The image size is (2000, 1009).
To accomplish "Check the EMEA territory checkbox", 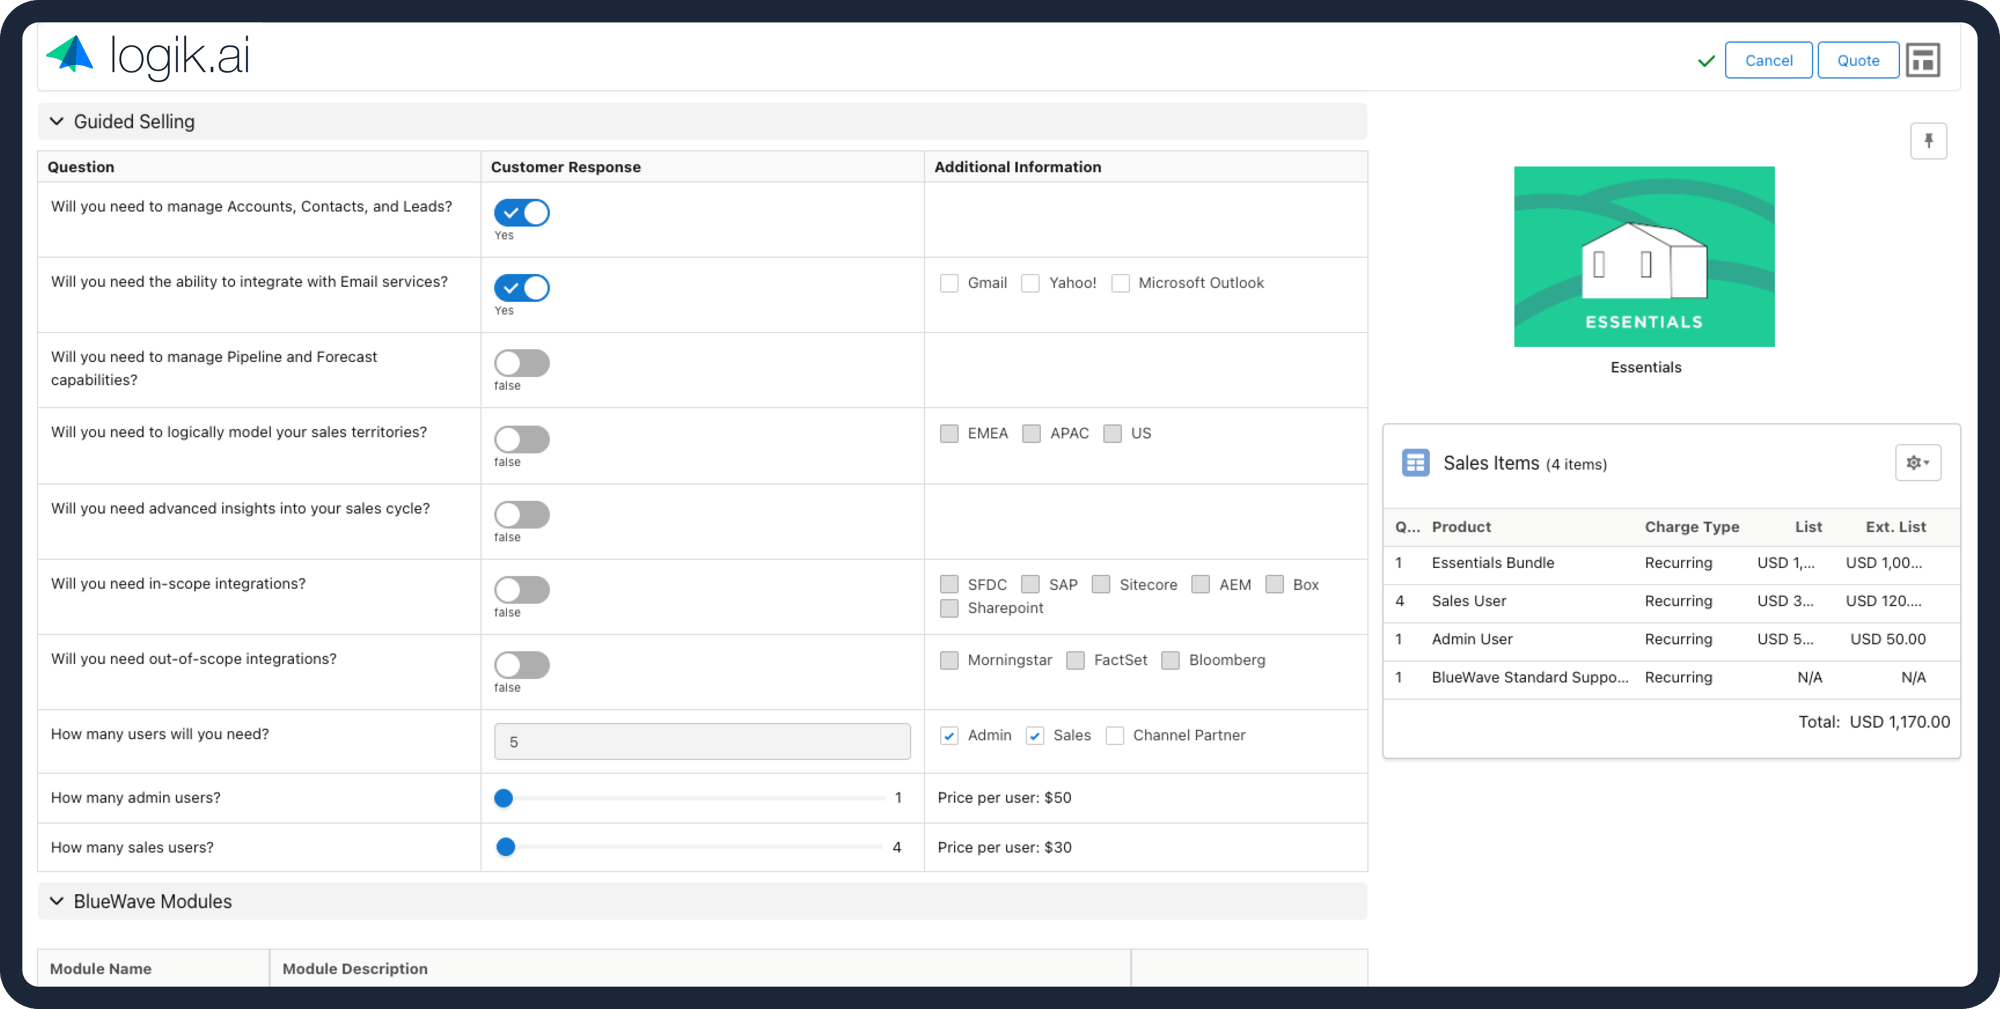I will [x=949, y=433].
